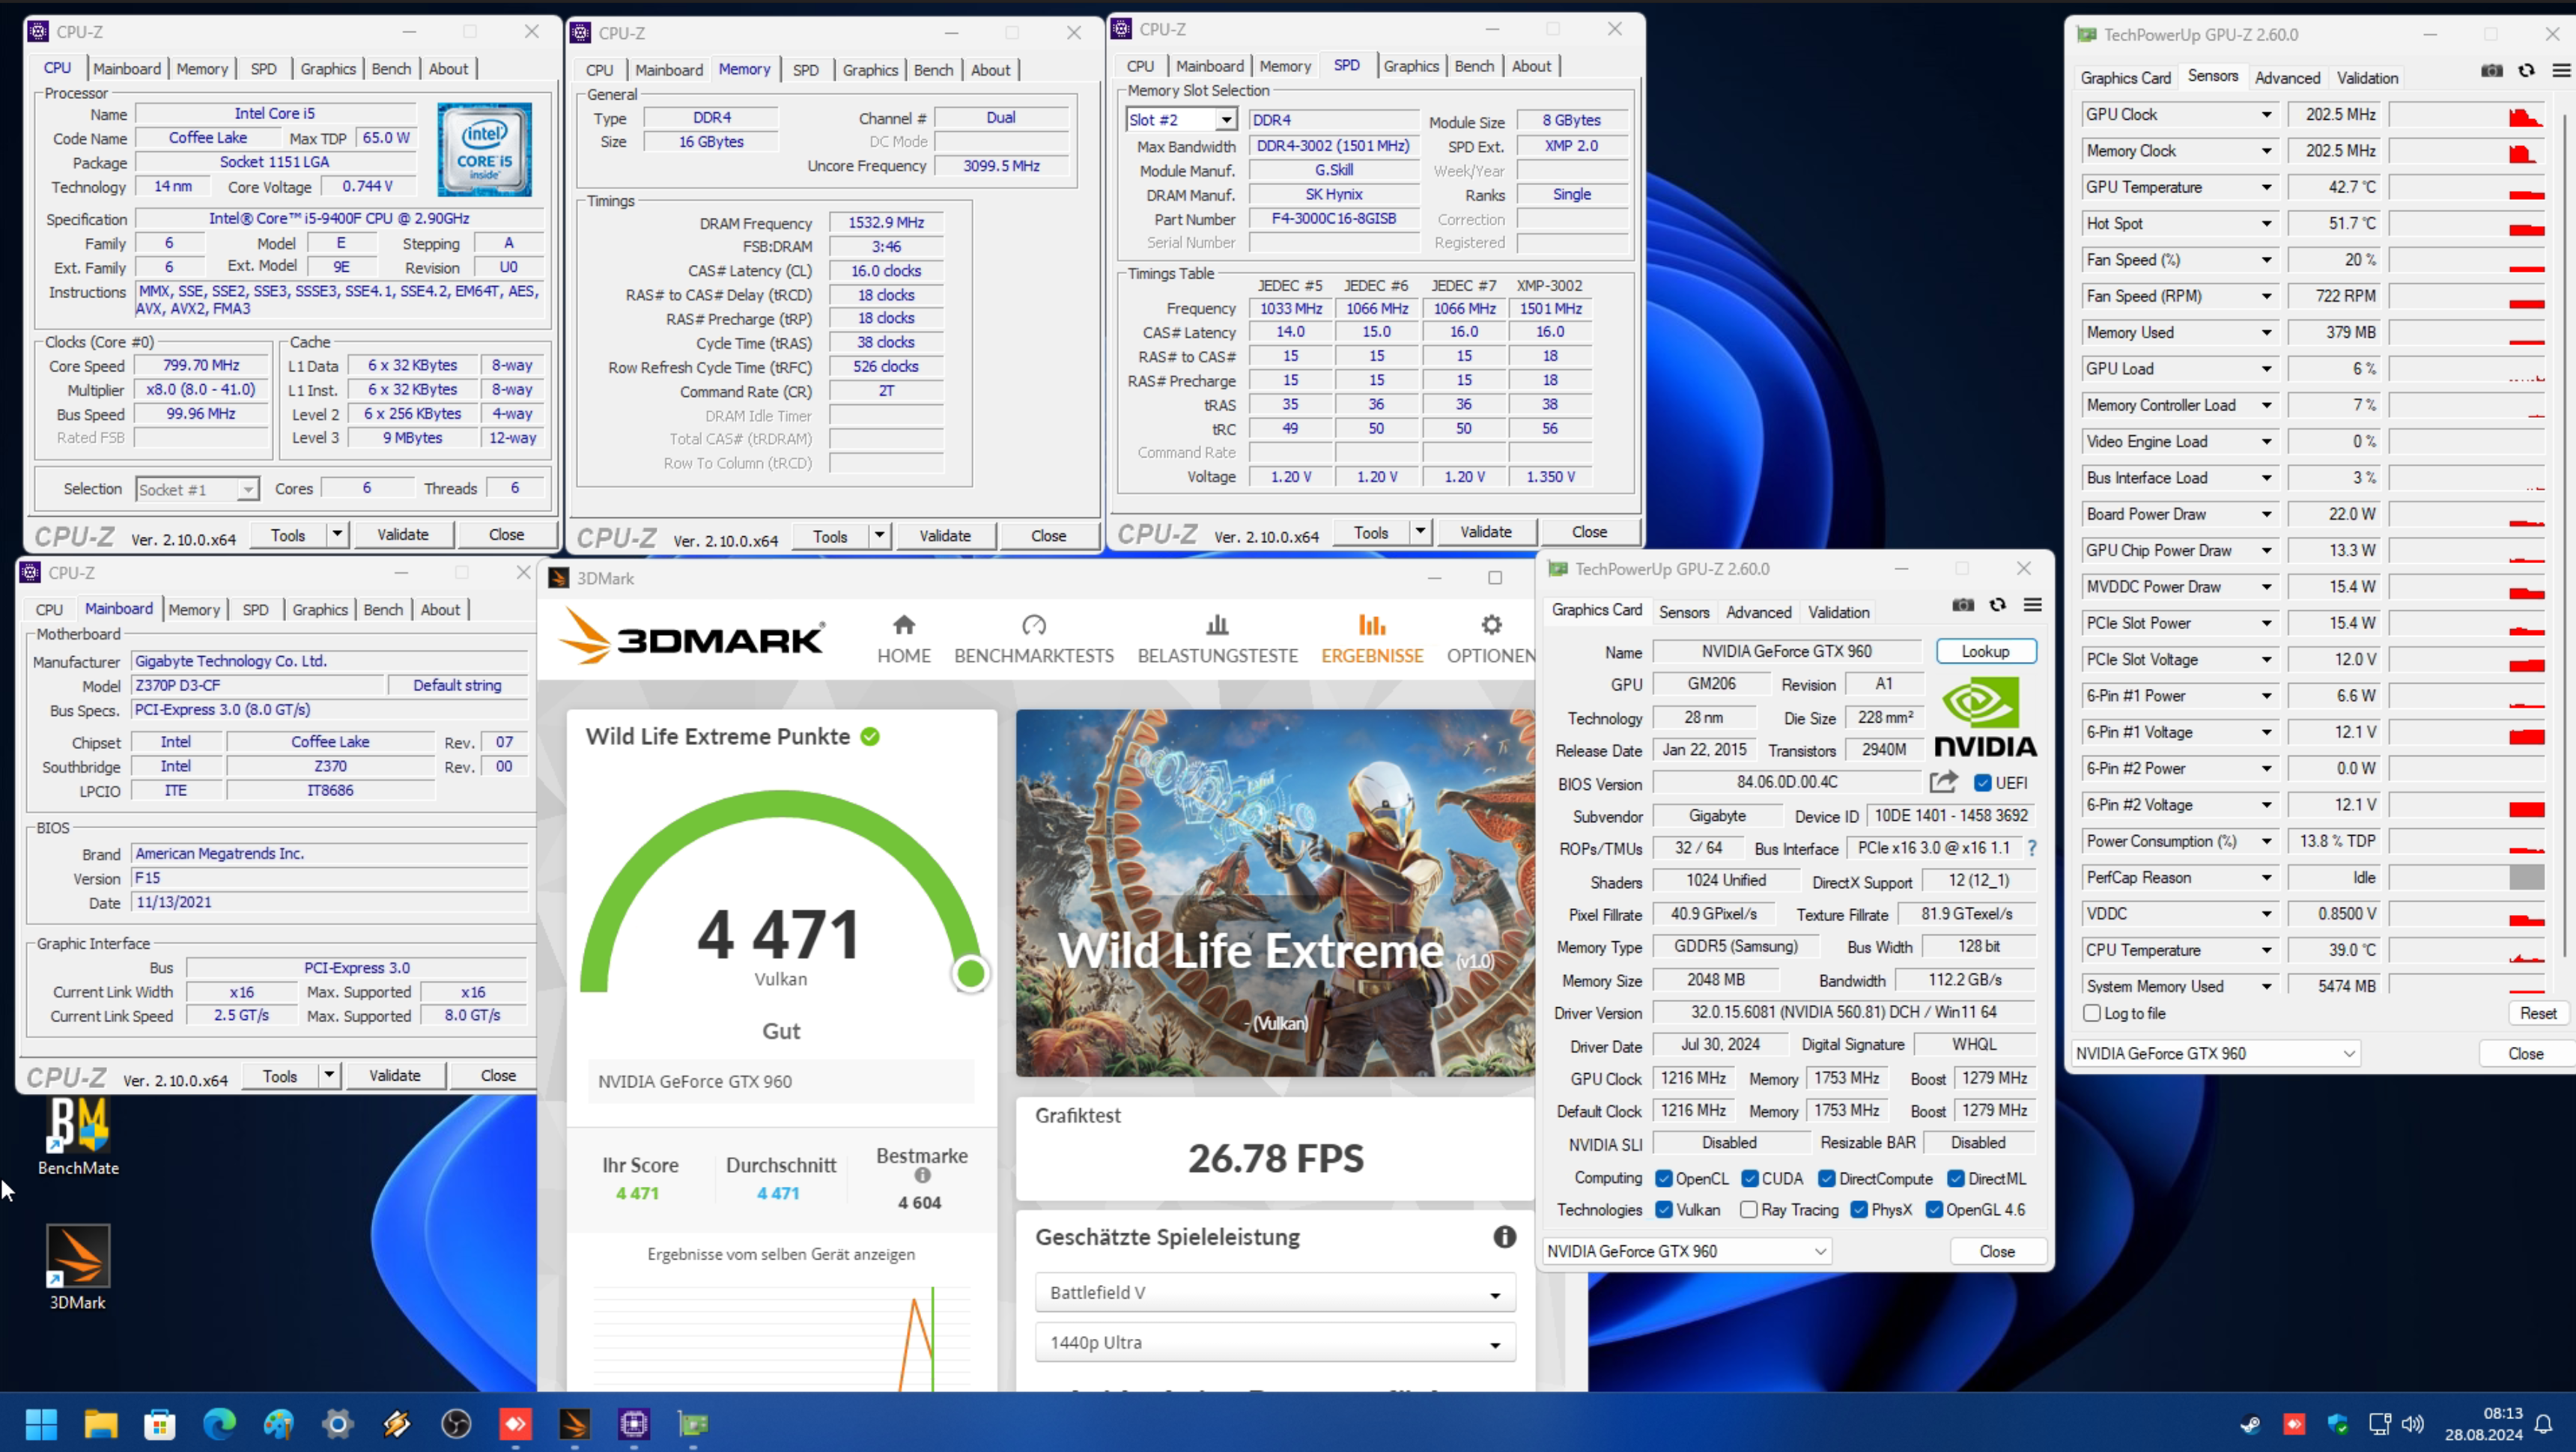Click the volume tray icon

2412,1424
